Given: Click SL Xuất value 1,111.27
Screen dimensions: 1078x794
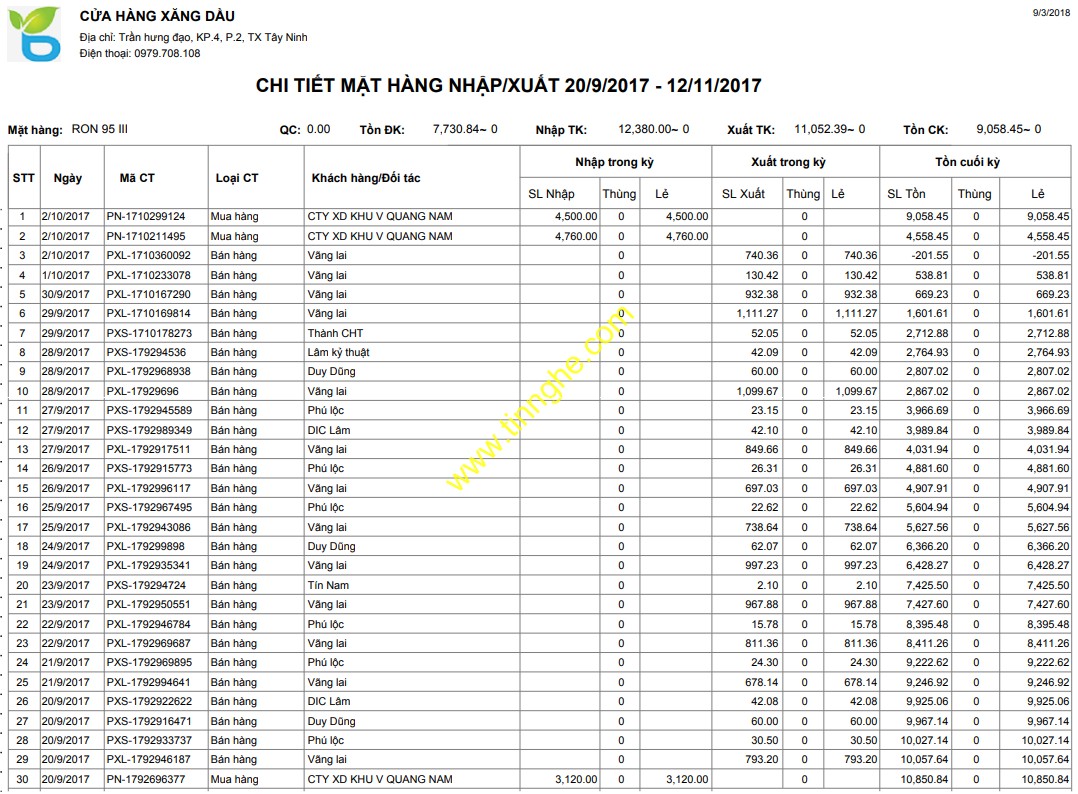Looking at the screenshot, I should coord(758,313).
